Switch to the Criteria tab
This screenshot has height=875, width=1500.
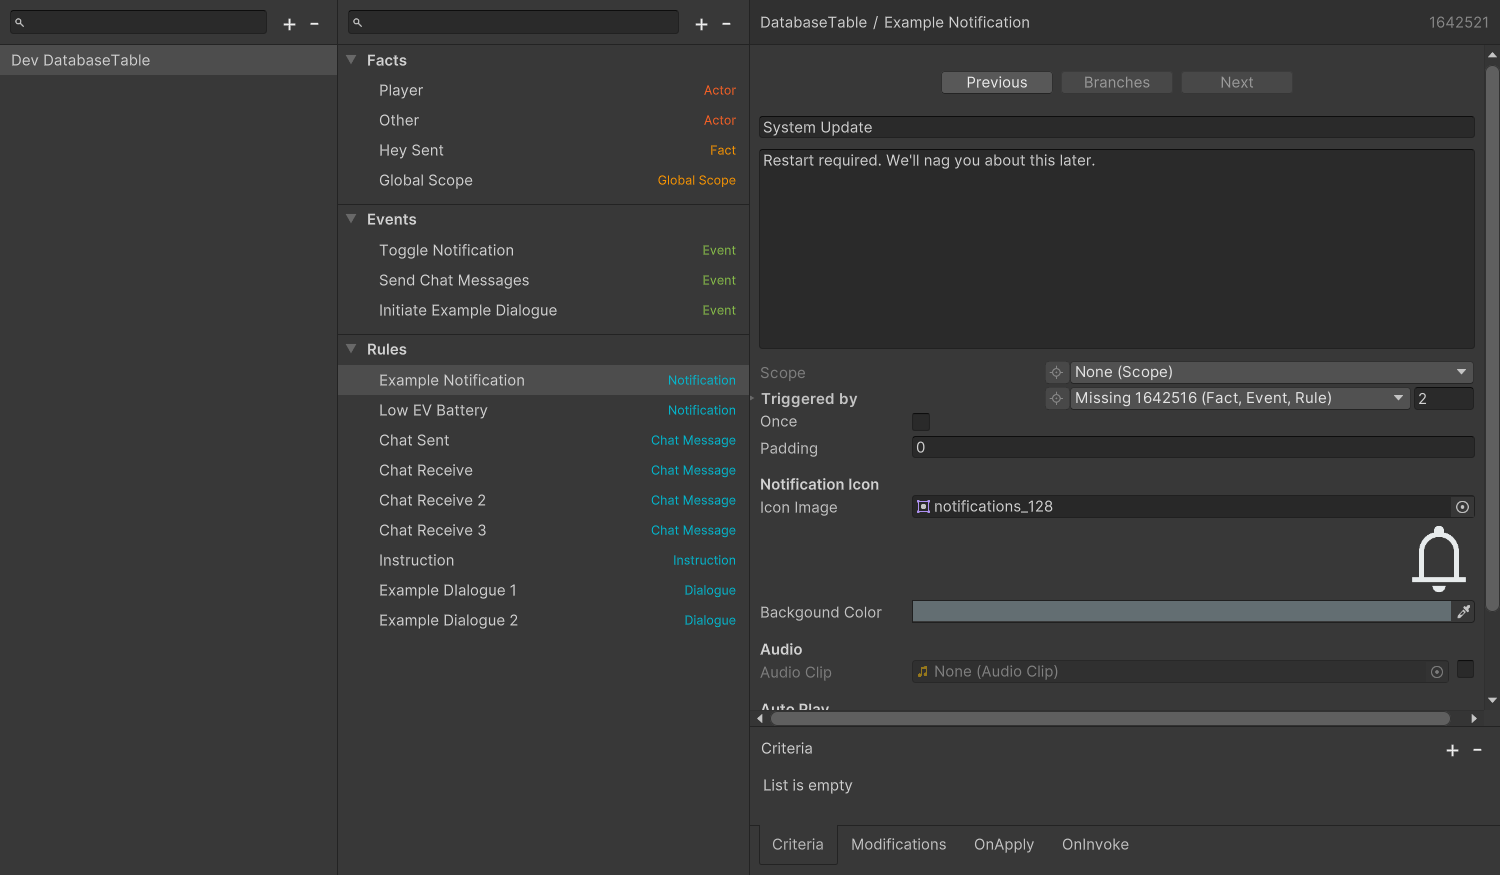[x=798, y=845]
